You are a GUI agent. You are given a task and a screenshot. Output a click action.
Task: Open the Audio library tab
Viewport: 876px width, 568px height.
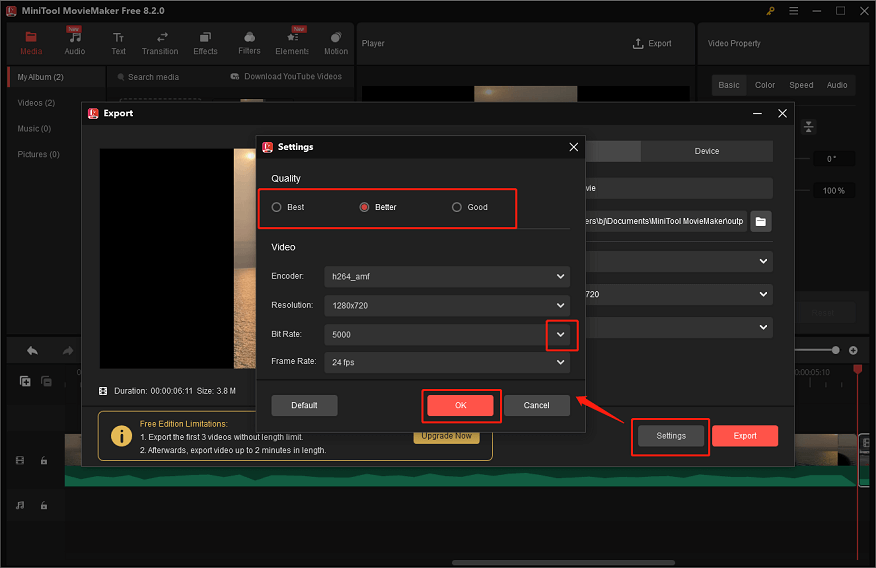[x=74, y=43]
